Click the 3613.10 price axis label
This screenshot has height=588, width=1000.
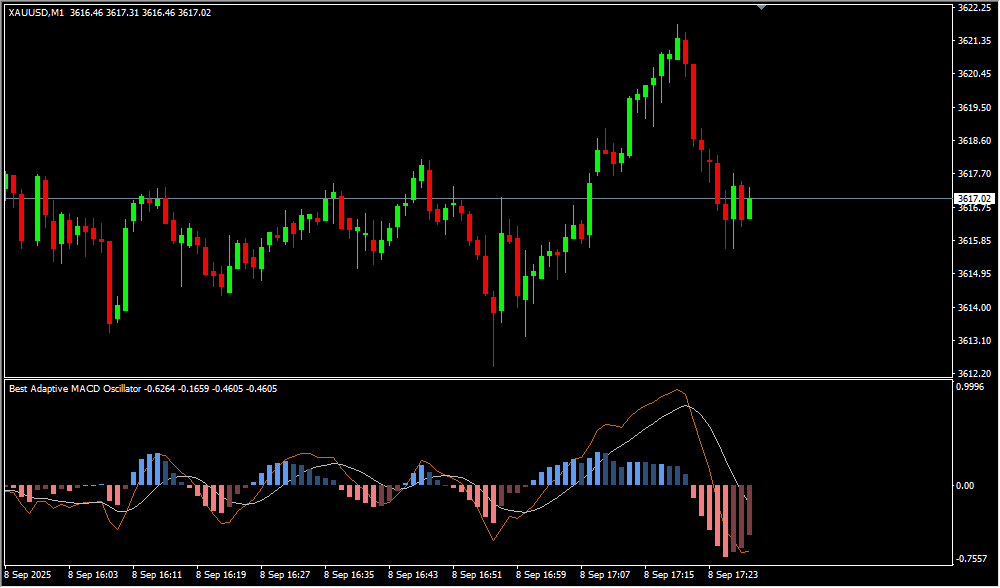click(x=973, y=341)
